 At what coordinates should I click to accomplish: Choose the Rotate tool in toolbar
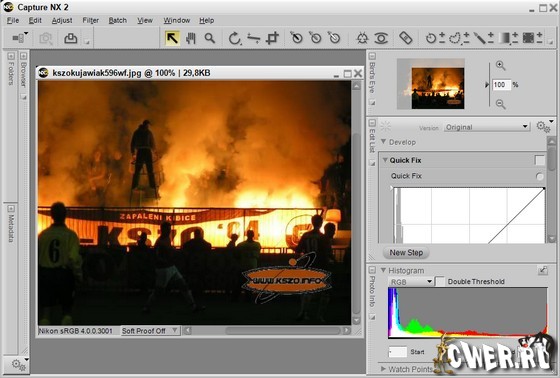[x=234, y=38]
